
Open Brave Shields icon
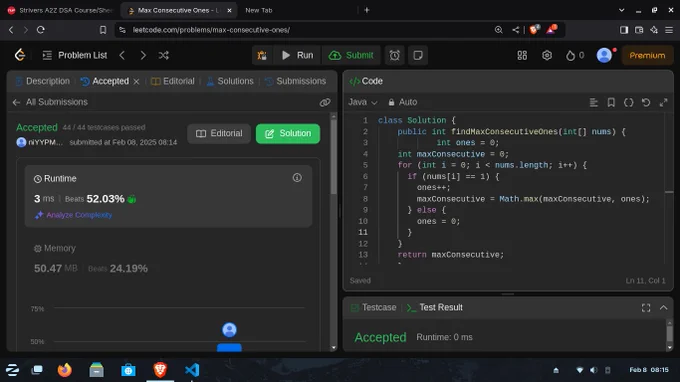(x=534, y=29)
